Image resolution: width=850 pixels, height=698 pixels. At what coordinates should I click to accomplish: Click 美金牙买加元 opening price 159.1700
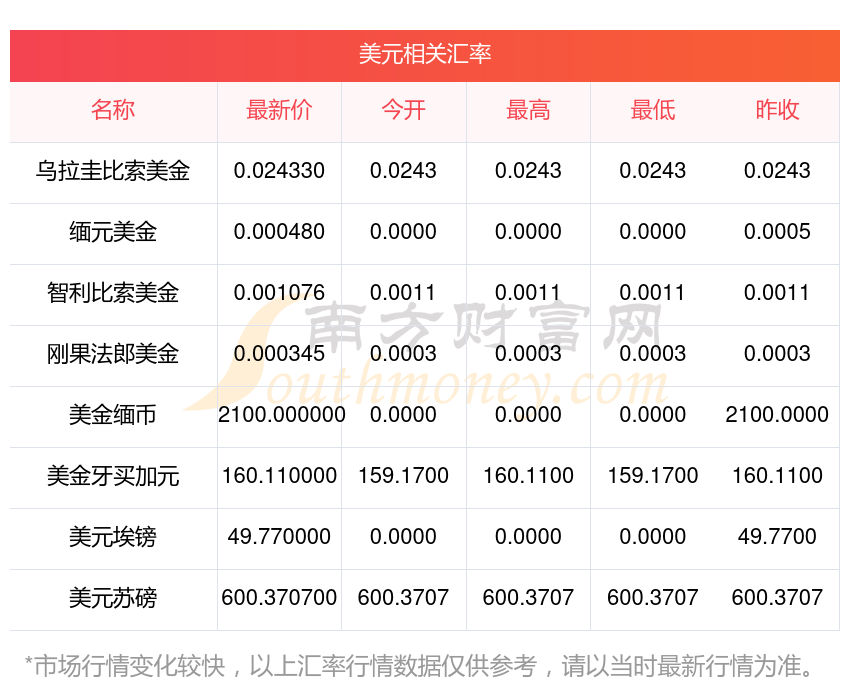403,476
